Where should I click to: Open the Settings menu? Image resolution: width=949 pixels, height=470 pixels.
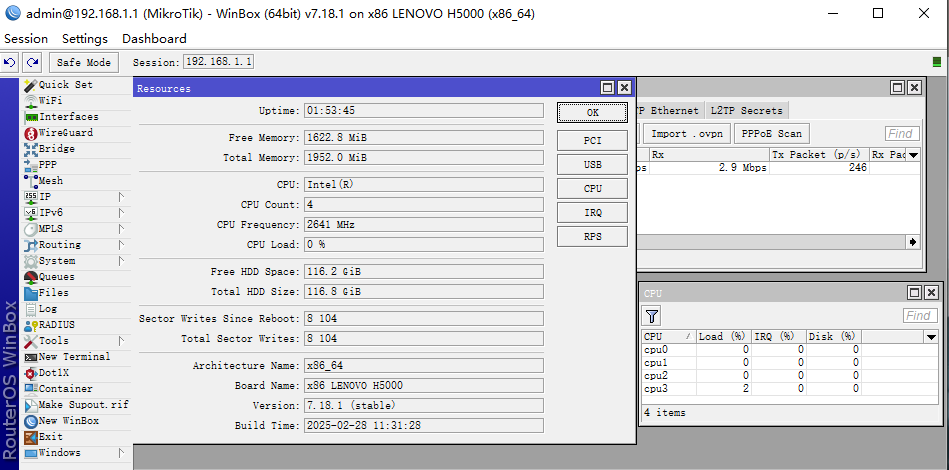coord(85,39)
